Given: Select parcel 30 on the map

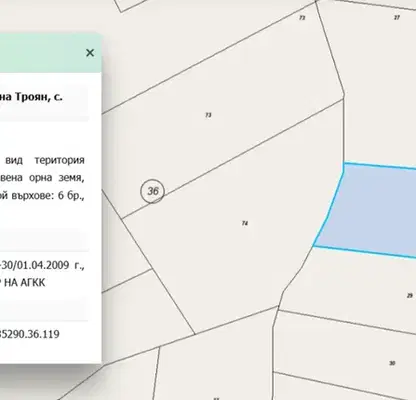Looking at the screenshot, I should (x=392, y=363).
